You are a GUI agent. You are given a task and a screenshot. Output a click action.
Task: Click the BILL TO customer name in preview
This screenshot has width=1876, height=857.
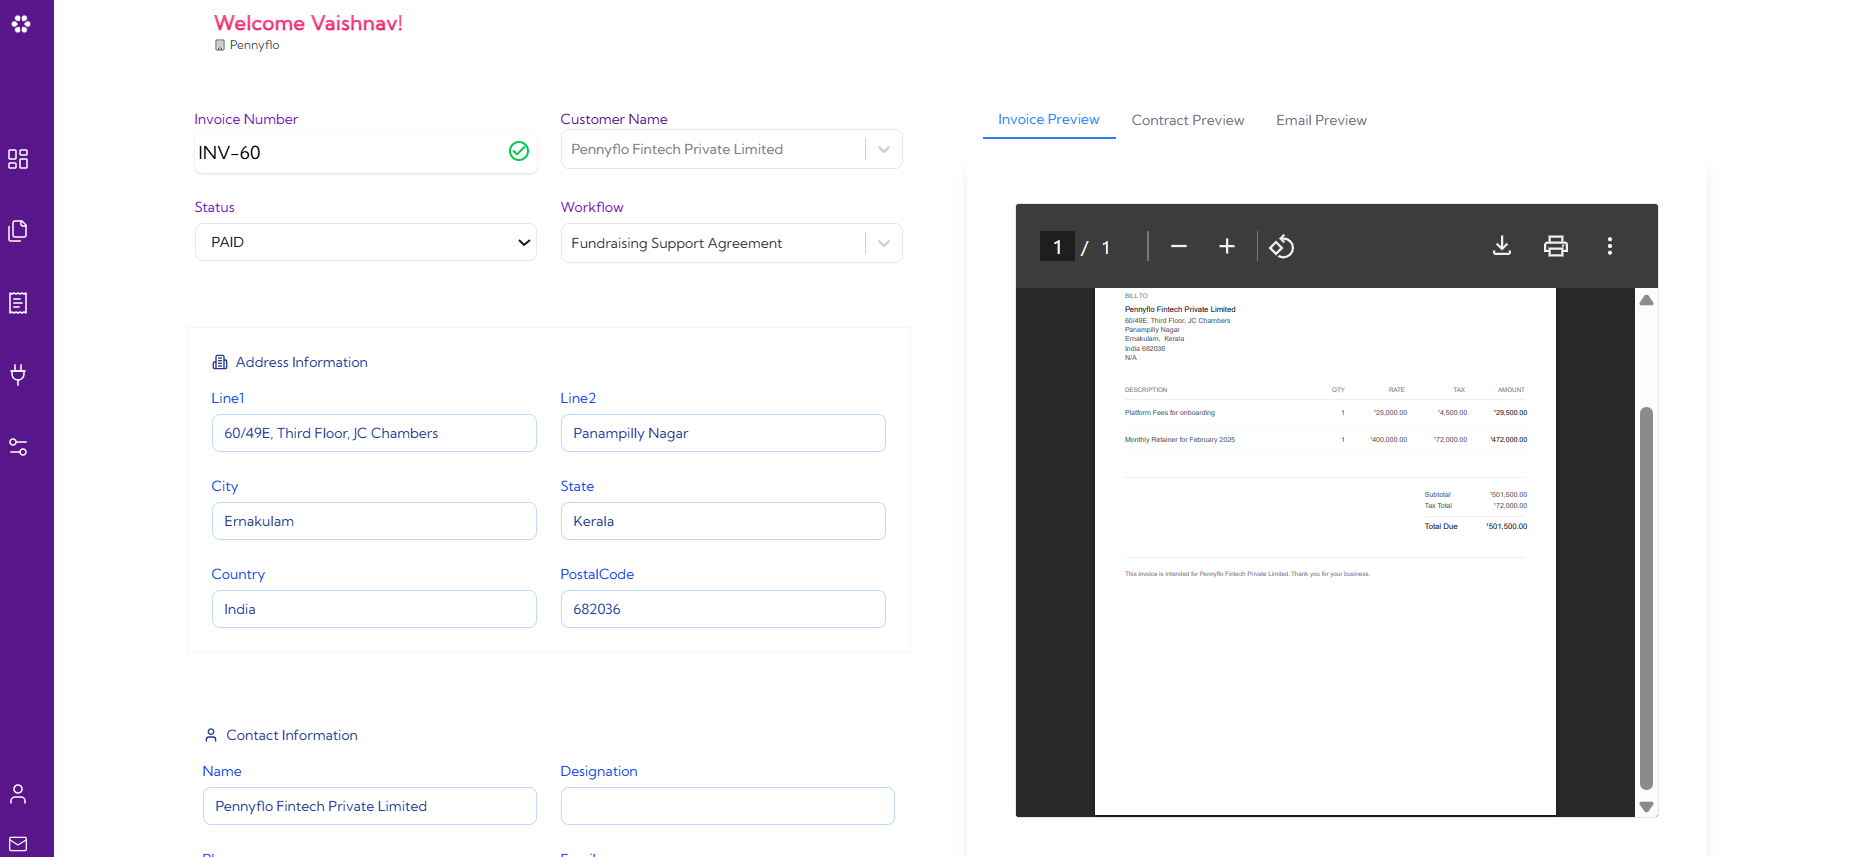(1180, 309)
